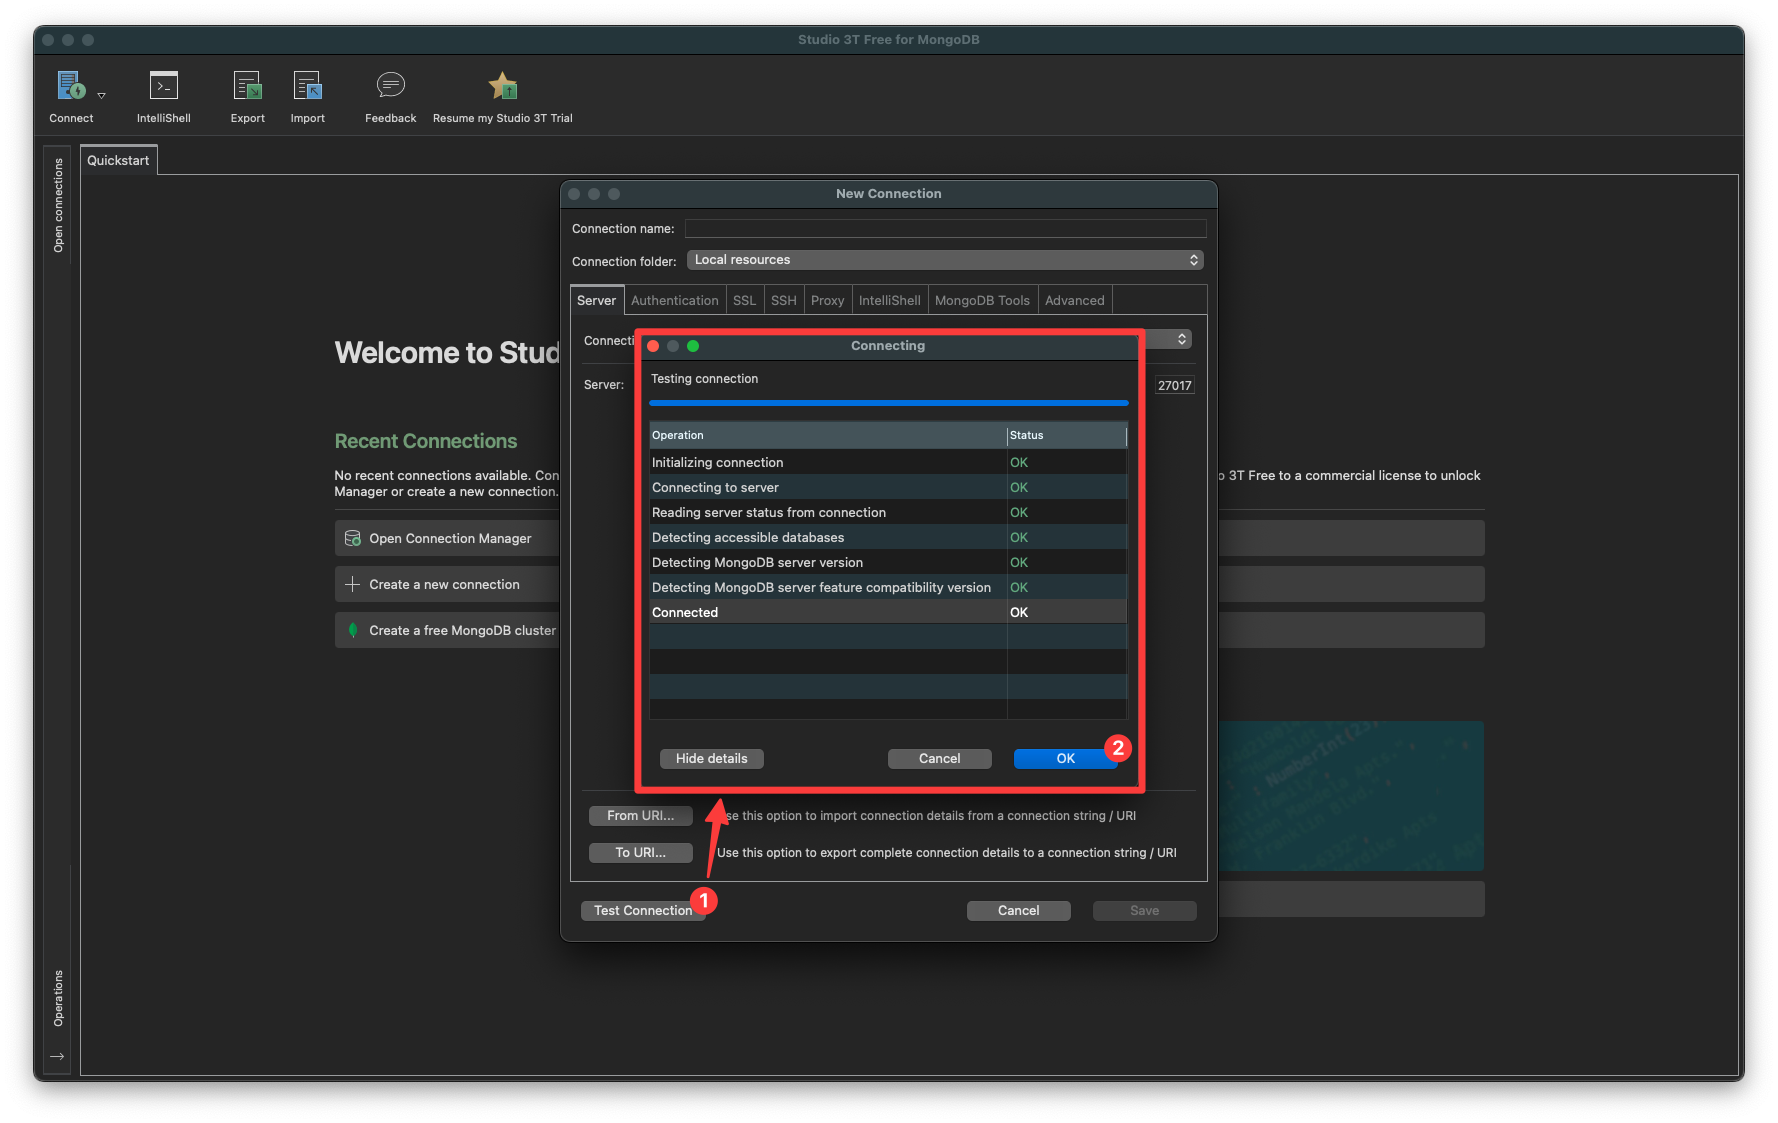Click the Connect toolbar icon
The width and height of the screenshot is (1778, 1123).
coord(71,86)
